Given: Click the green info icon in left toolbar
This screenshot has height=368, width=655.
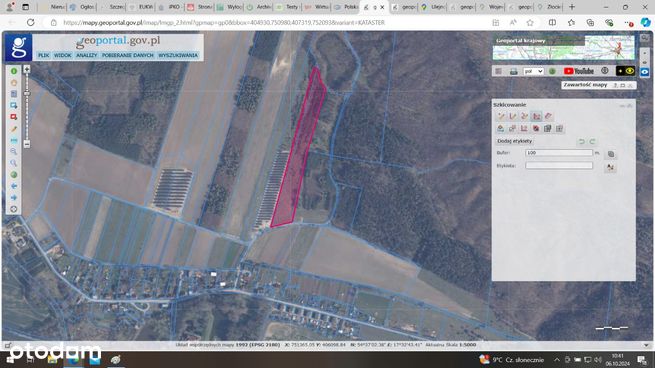Looking at the screenshot, I should click(14, 71).
